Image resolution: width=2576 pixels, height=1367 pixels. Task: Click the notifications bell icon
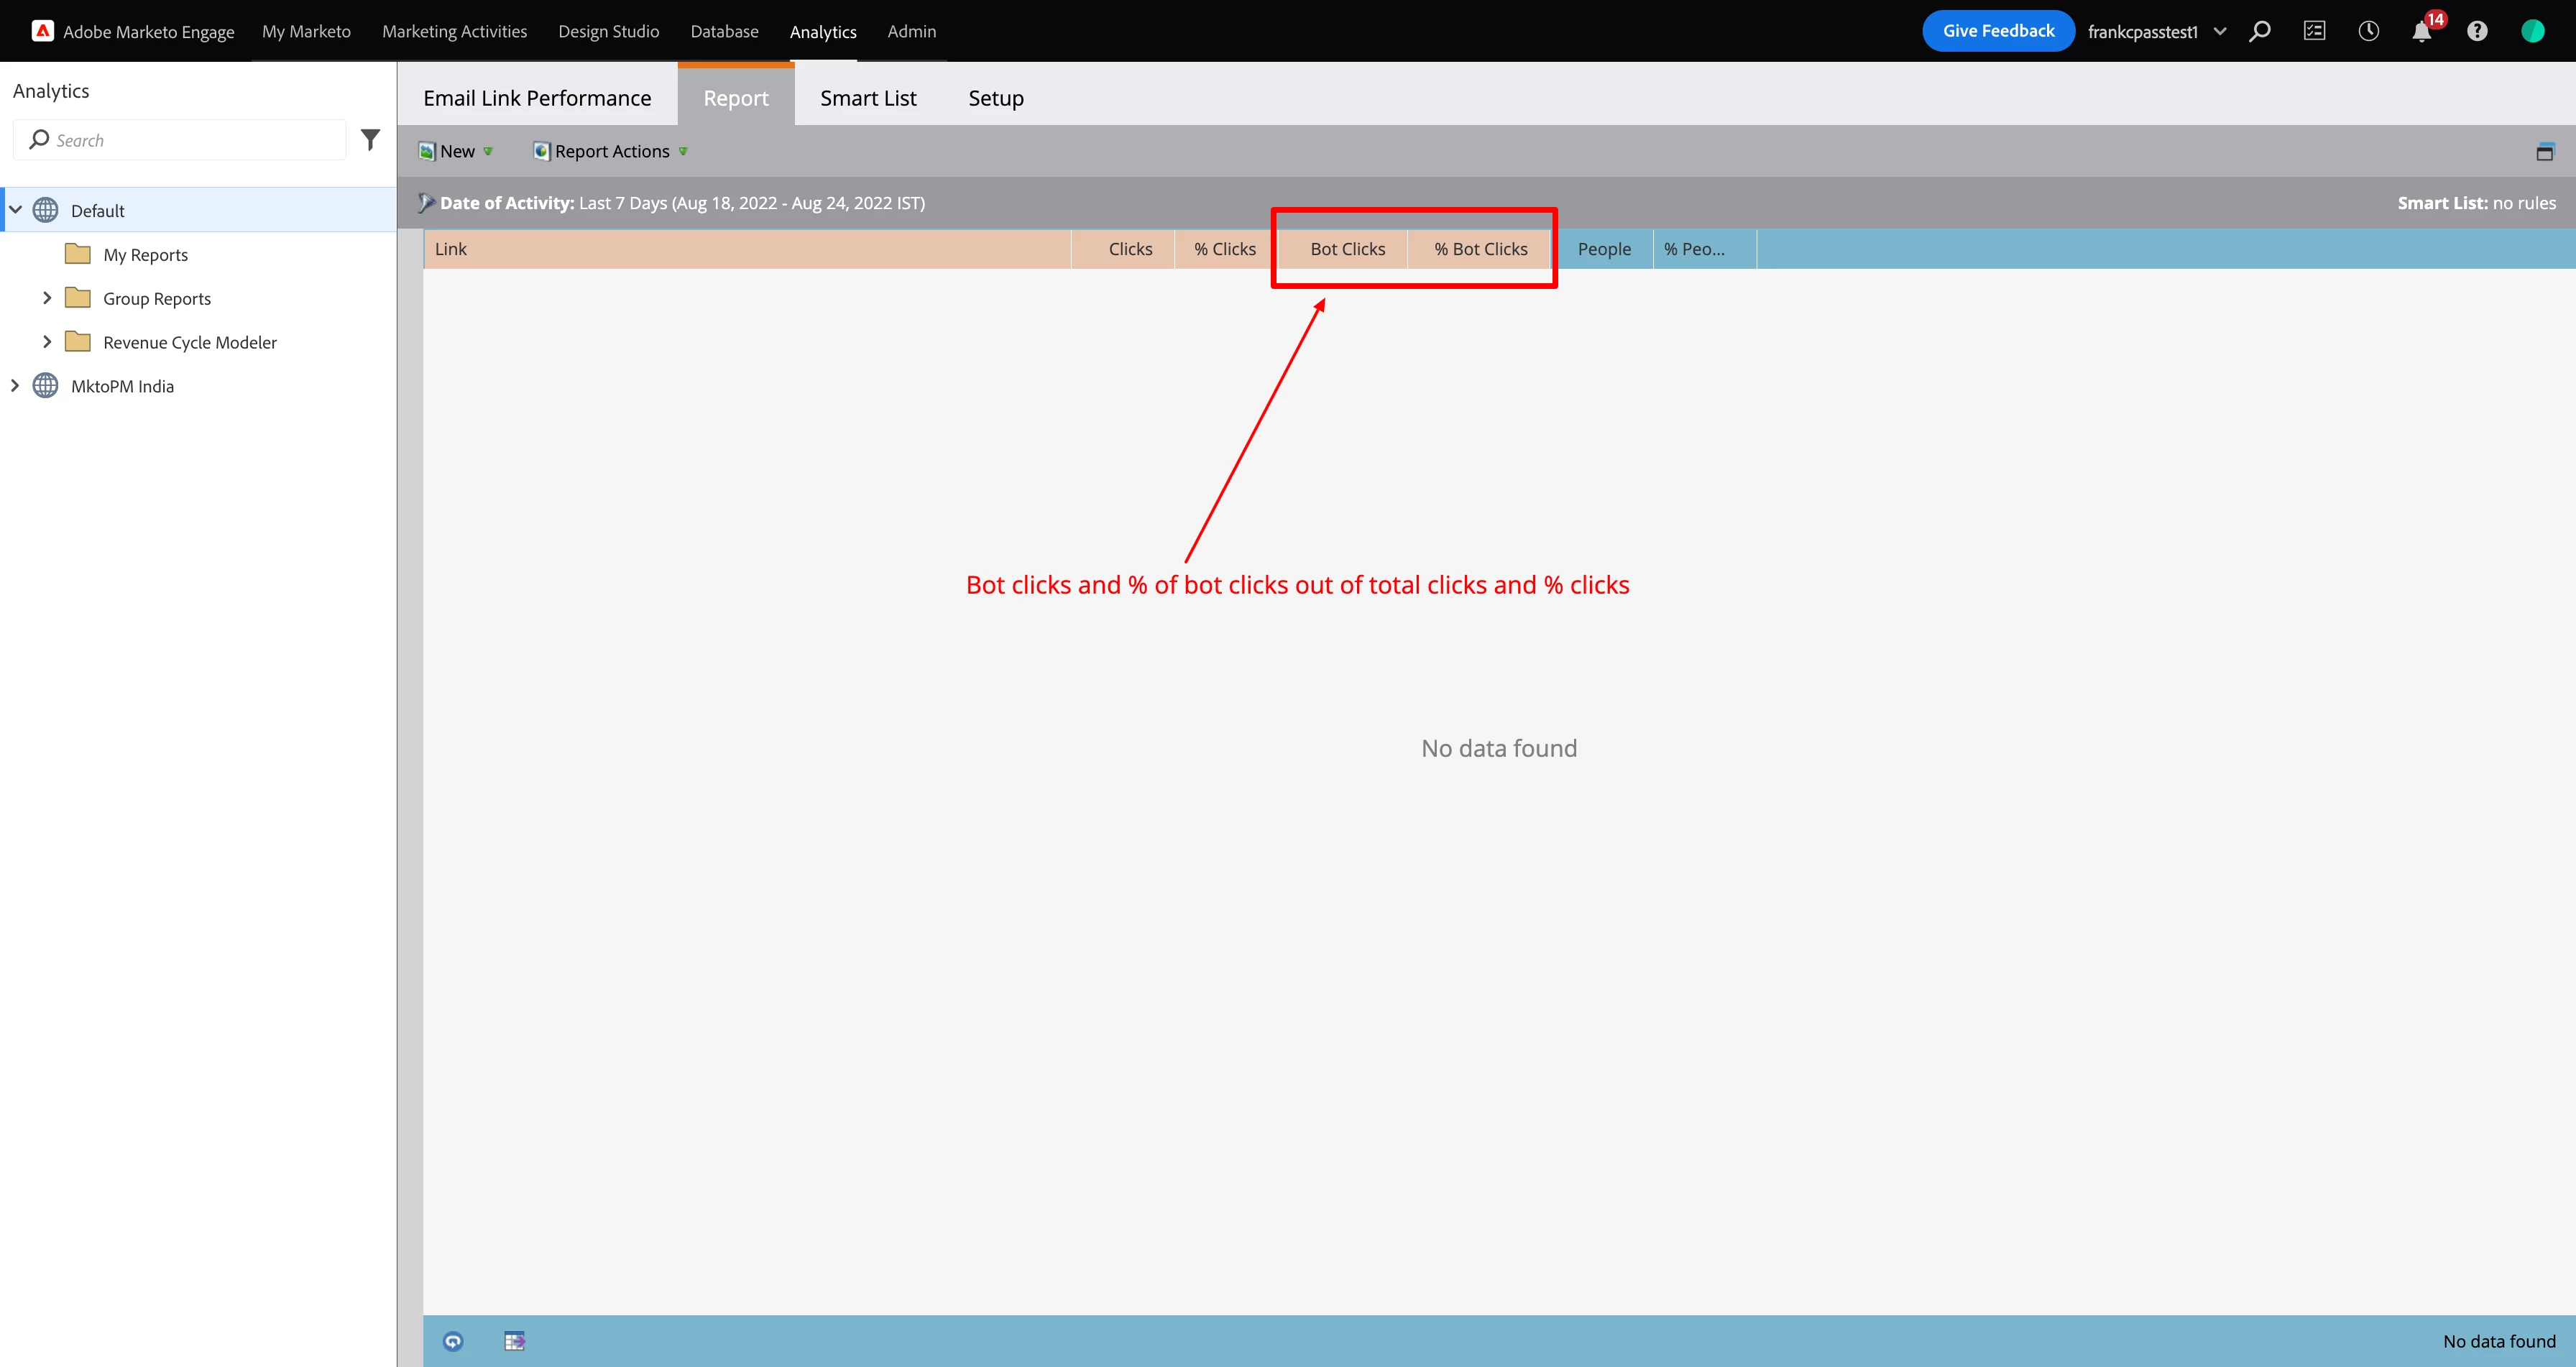2421,32
